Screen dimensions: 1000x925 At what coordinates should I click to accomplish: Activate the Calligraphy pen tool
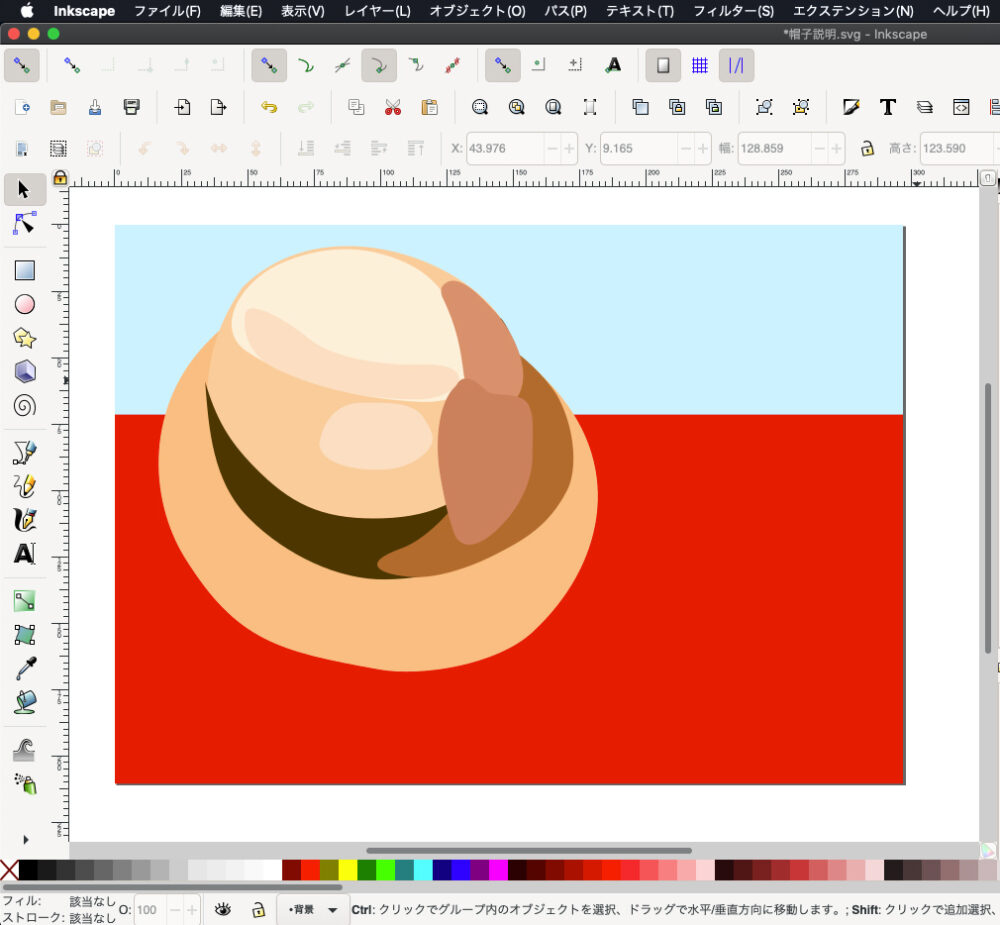click(25, 520)
